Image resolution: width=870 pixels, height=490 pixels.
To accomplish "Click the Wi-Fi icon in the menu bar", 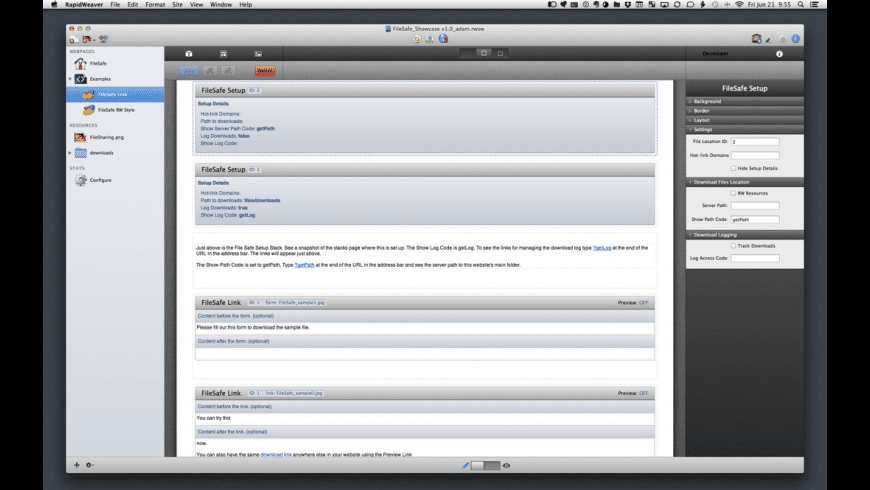I will (739, 4).
